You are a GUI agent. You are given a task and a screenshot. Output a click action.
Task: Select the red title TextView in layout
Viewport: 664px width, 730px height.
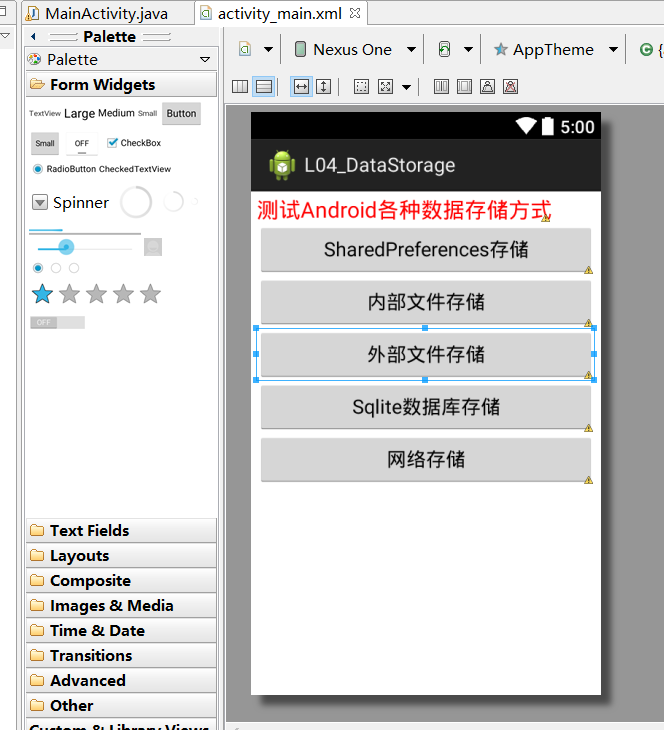404,210
